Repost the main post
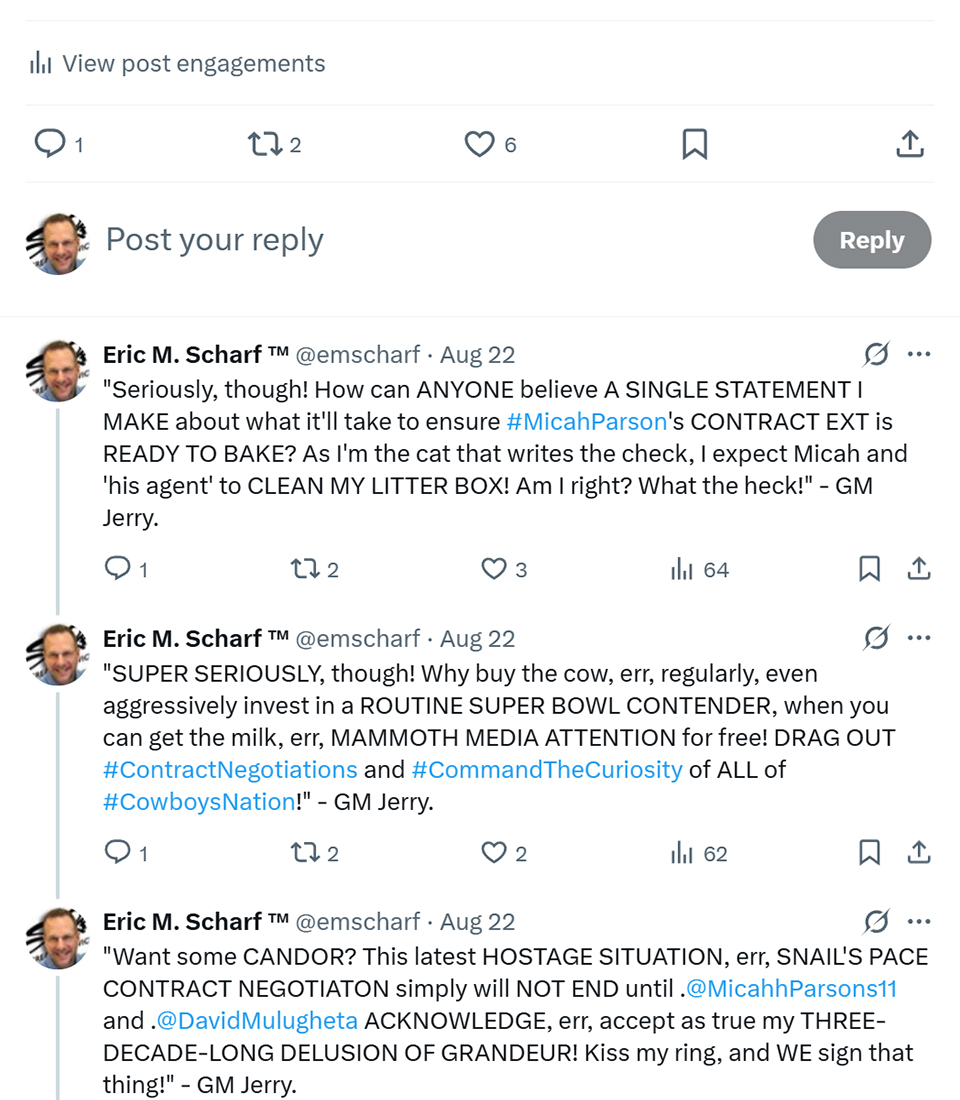The width and height of the screenshot is (960, 1100). point(265,145)
